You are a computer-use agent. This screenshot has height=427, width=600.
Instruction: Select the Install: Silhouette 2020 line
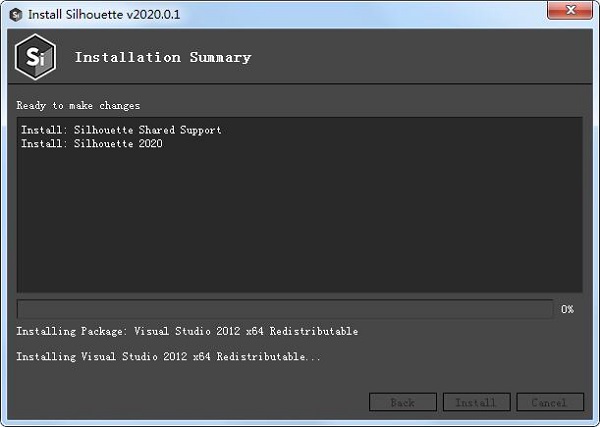click(x=92, y=143)
